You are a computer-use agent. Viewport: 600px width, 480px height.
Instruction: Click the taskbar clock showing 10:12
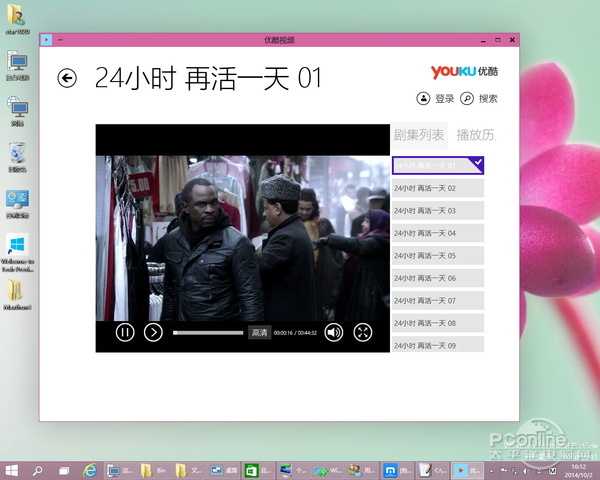pyautogui.click(x=579, y=470)
